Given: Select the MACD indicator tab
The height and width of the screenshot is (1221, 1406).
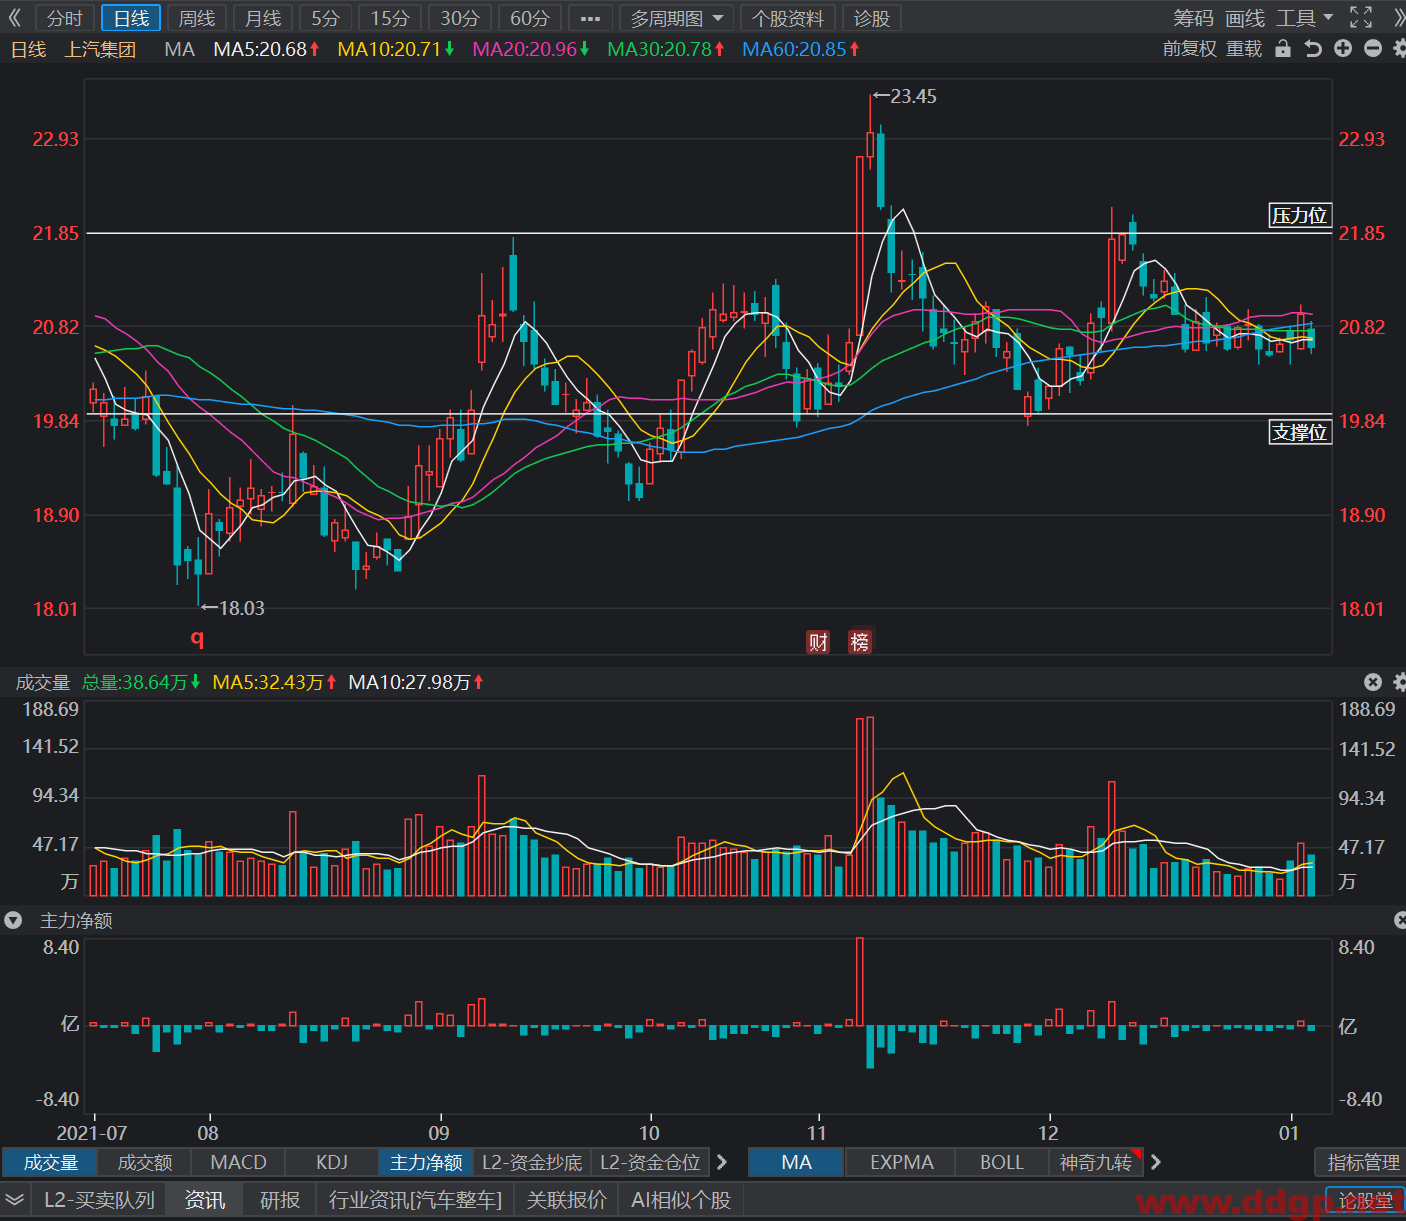Looking at the screenshot, I should click(x=238, y=1162).
